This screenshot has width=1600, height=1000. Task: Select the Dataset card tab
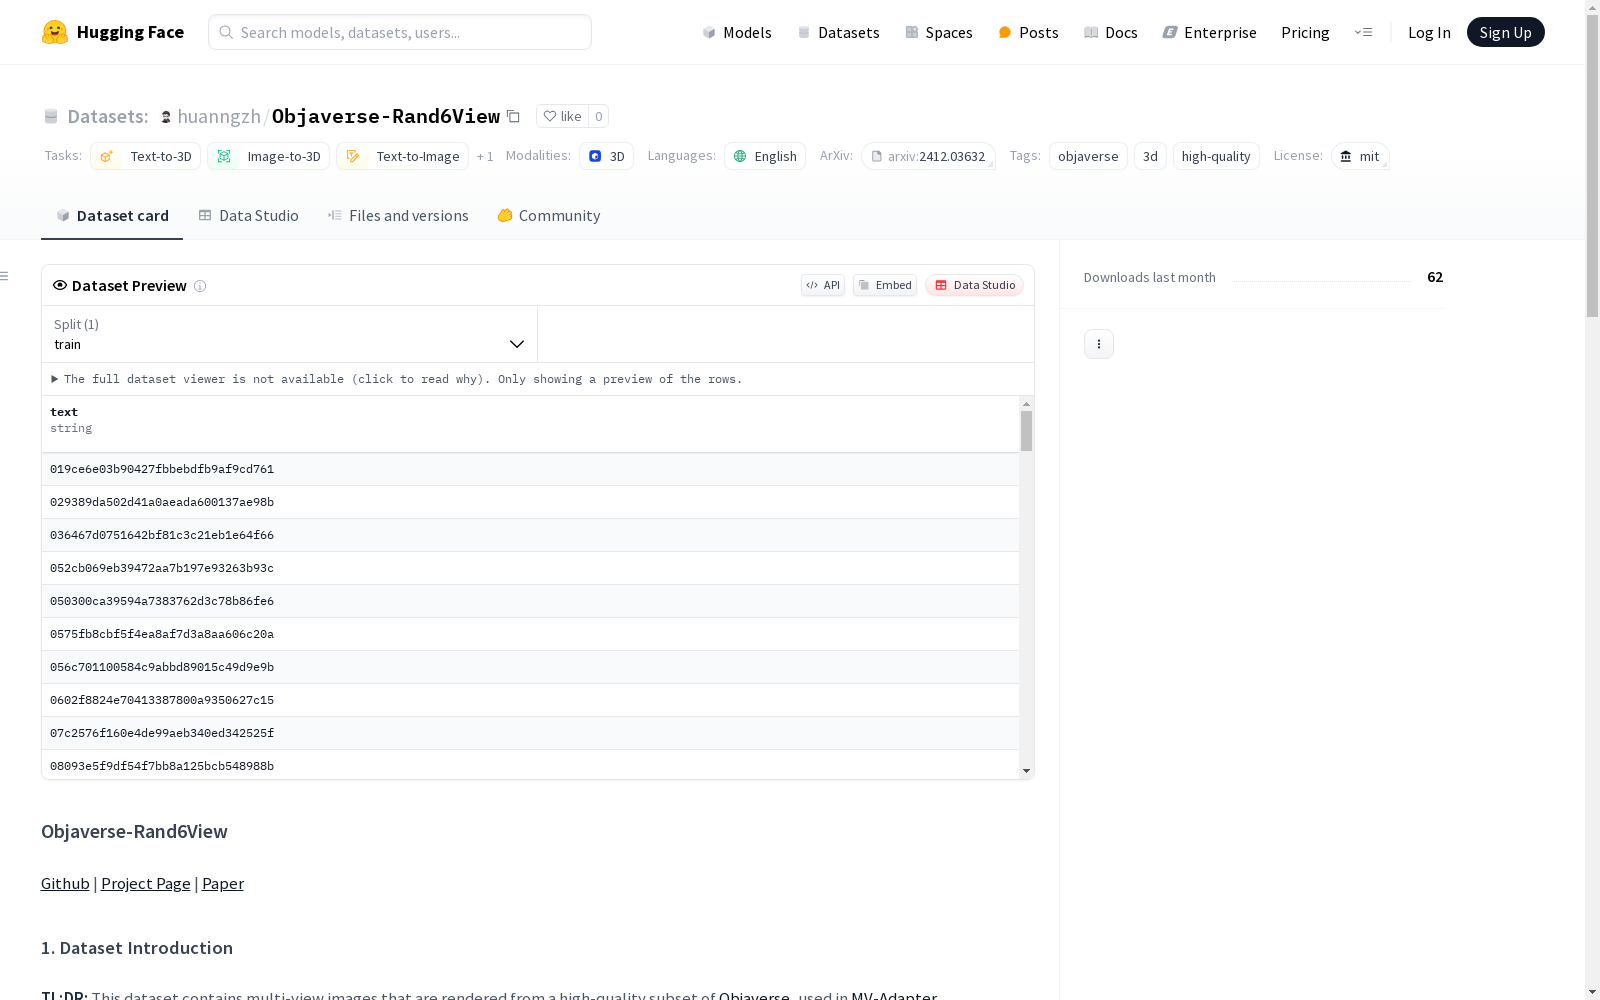(x=112, y=216)
